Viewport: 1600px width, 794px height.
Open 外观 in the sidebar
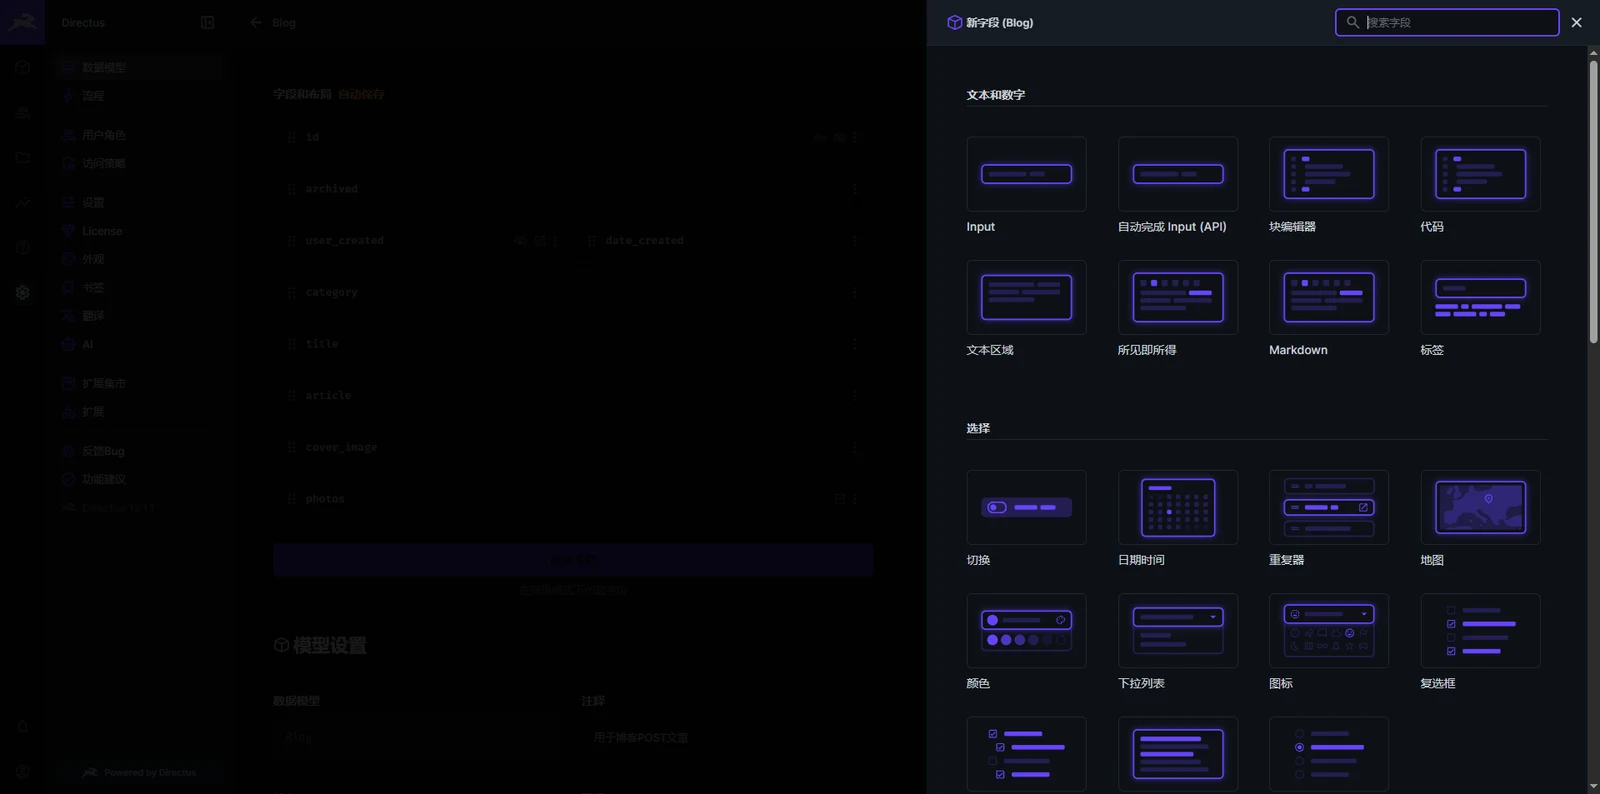click(139, 259)
